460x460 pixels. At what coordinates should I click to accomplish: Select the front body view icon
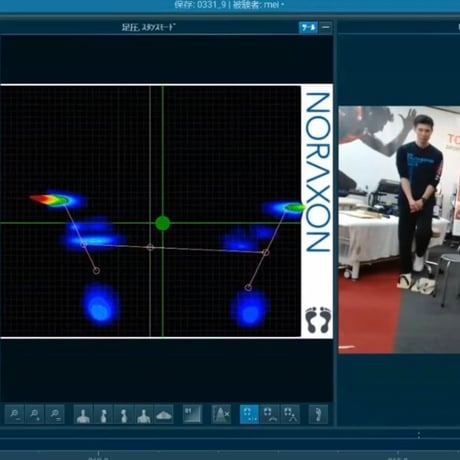click(x=83, y=414)
